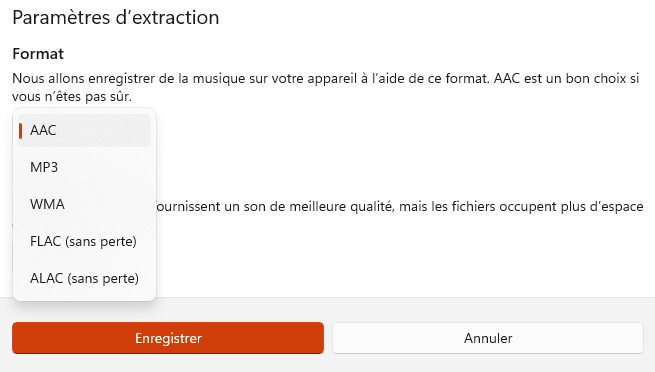Image resolution: width=655 pixels, height=372 pixels.
Task: Choose MP3 from the format list
Action: tap(84, 167)
